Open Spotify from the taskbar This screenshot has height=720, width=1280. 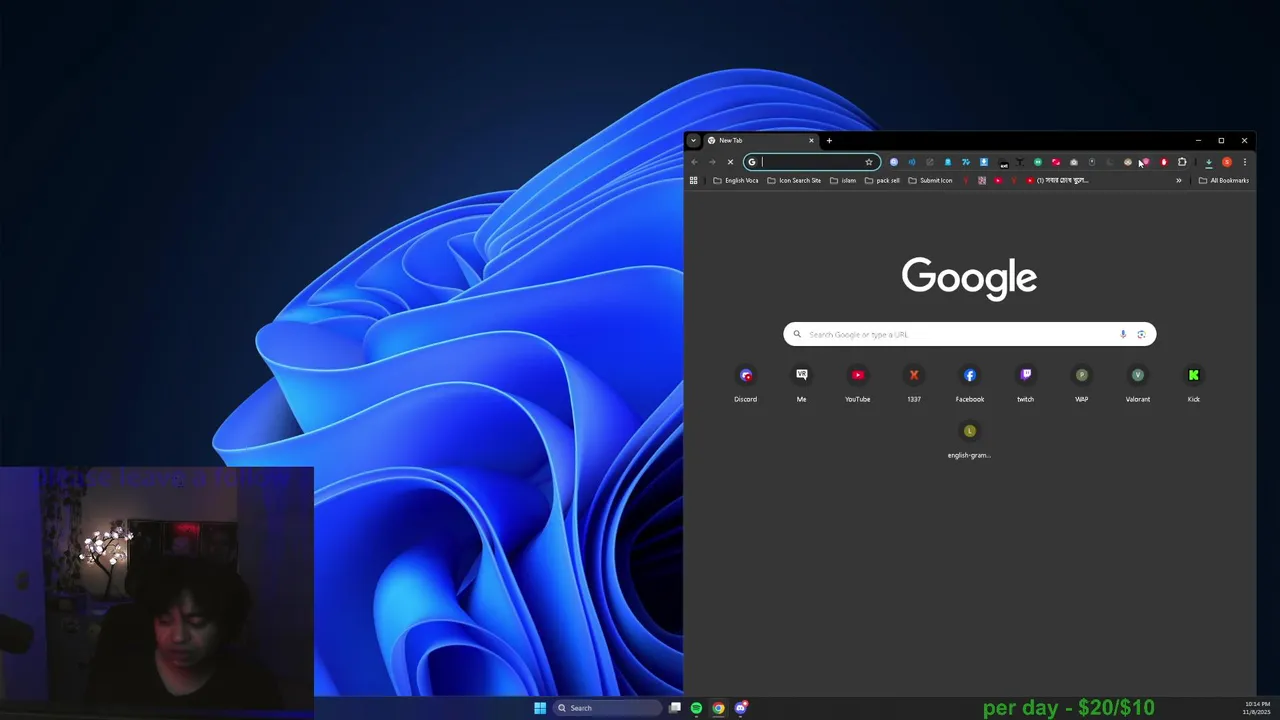[x=696, y=708]
